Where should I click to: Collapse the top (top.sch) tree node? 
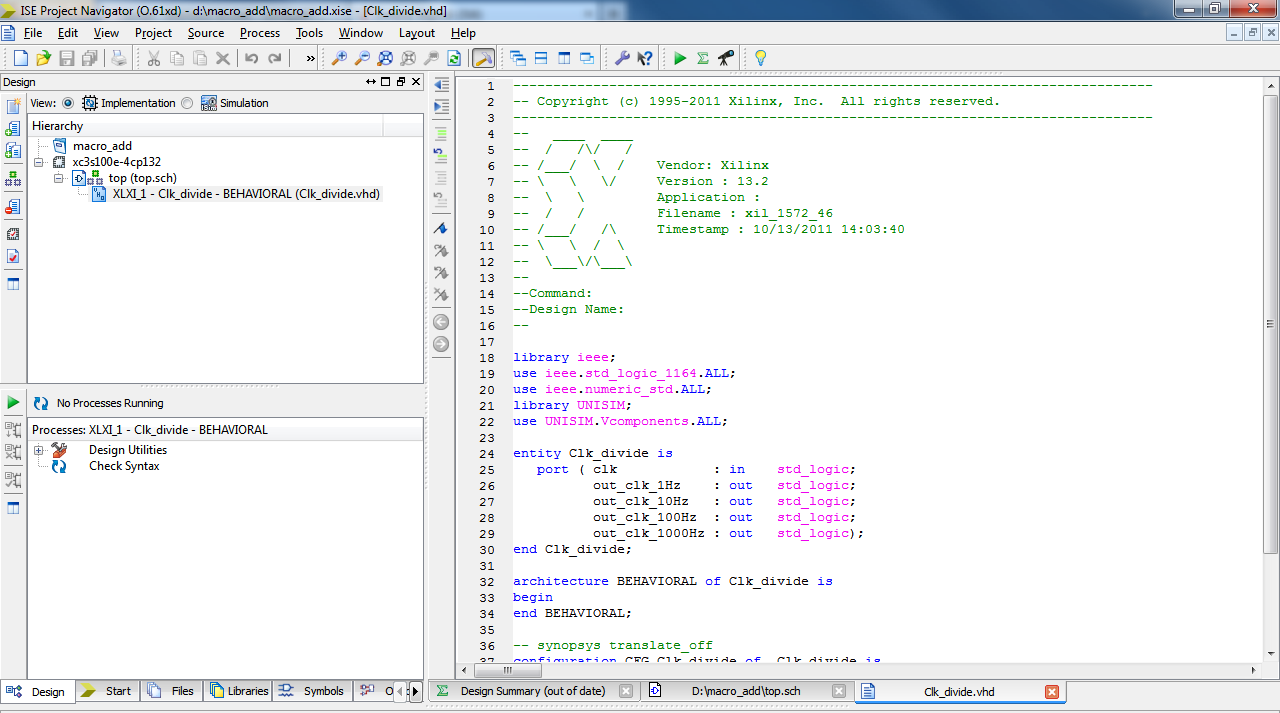click(x=59, y=178)
